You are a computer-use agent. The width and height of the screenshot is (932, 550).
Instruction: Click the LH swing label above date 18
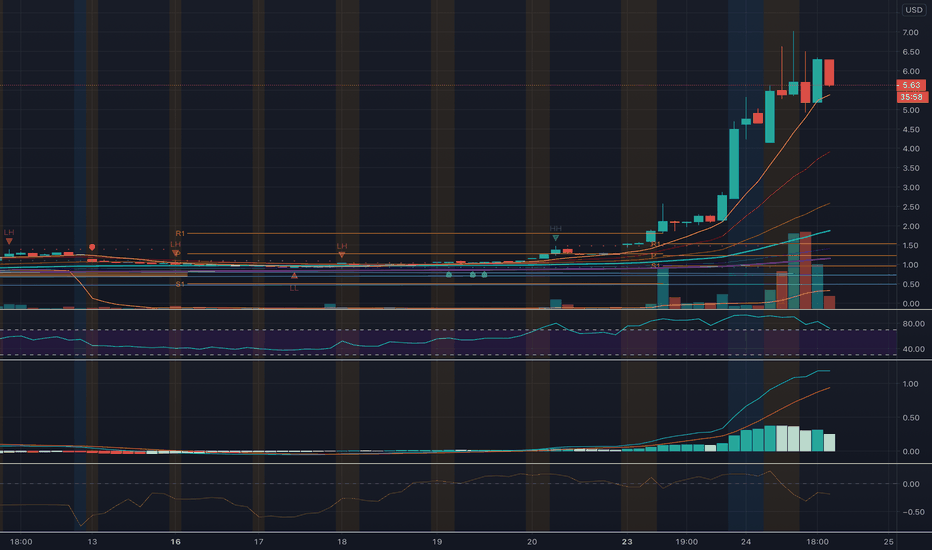pos(342,246)
